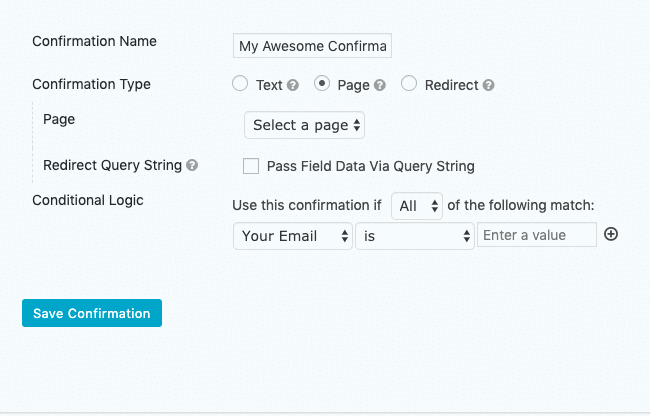This screenshot has height=416, width=650.
Task: Click the Page radio label text
Action: (353, 86)
